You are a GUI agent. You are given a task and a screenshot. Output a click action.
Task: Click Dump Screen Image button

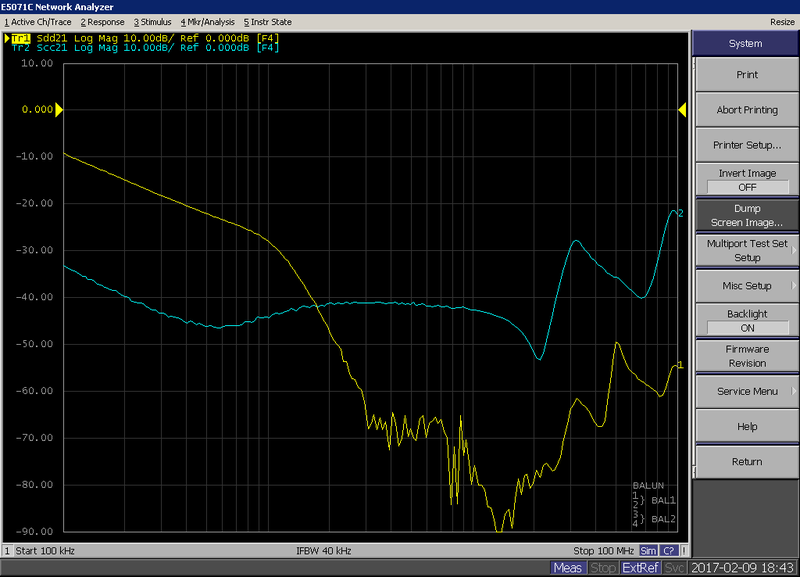tap(746, 215)
